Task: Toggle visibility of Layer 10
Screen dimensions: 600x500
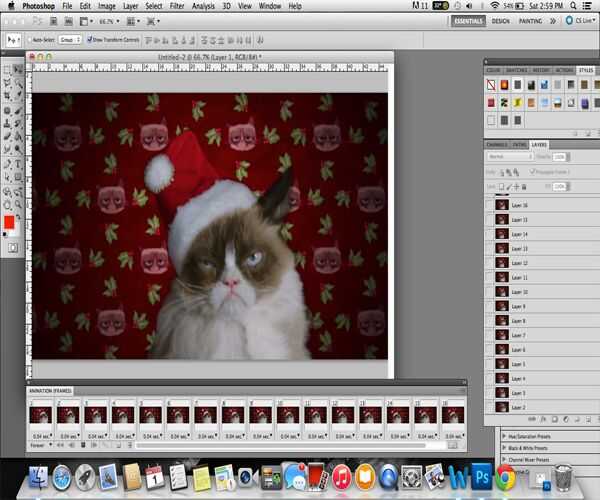Action: (x=489, y=292)
